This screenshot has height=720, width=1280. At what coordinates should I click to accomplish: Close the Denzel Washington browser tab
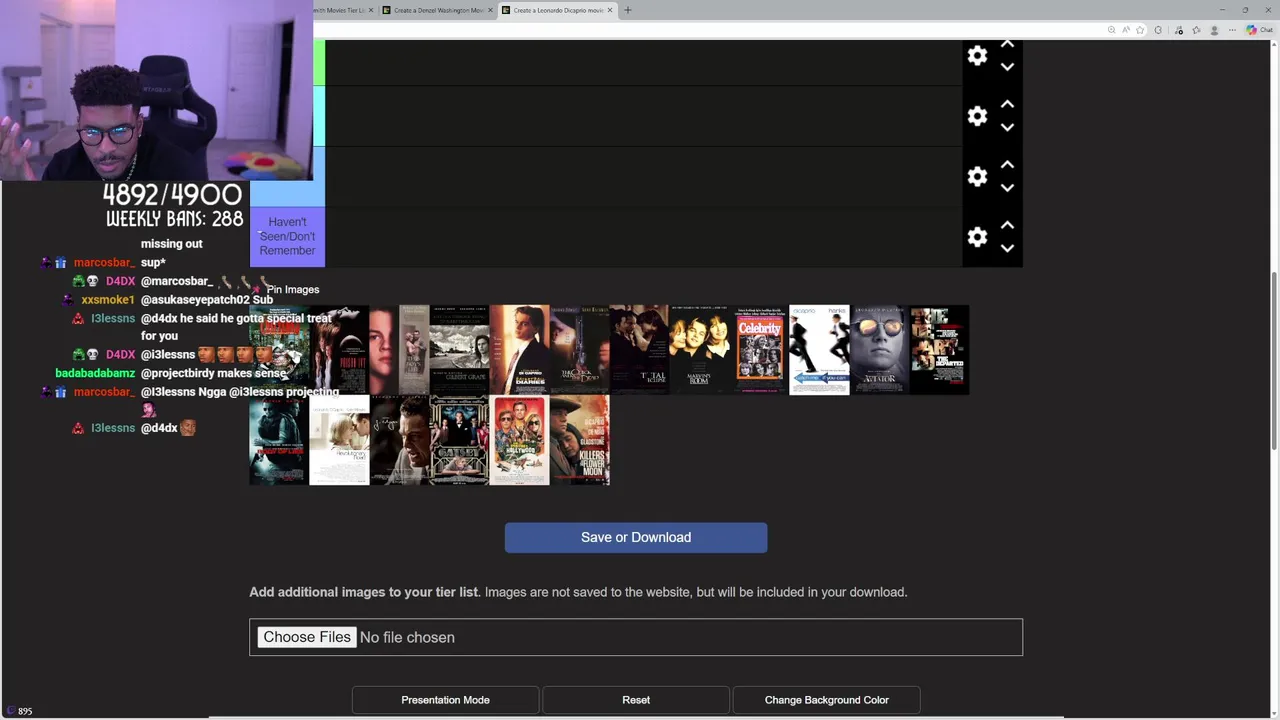pos(490,10)
